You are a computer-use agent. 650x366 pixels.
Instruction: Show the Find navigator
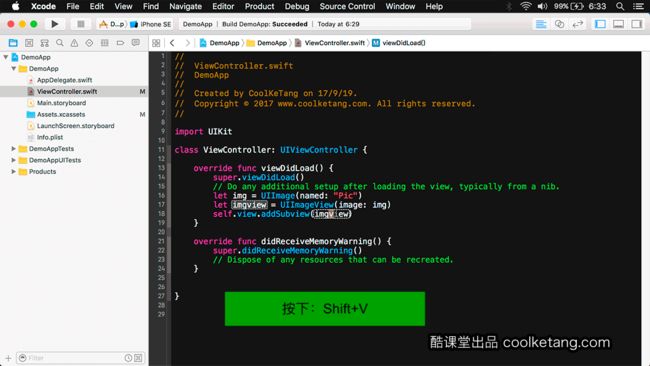(x=60, y=43)
